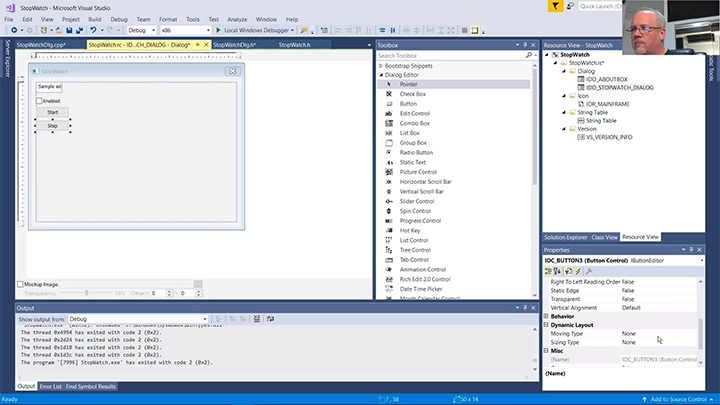Click the Start button in the dialog
This screenshot has width=720, height=405.
(52, 112)
